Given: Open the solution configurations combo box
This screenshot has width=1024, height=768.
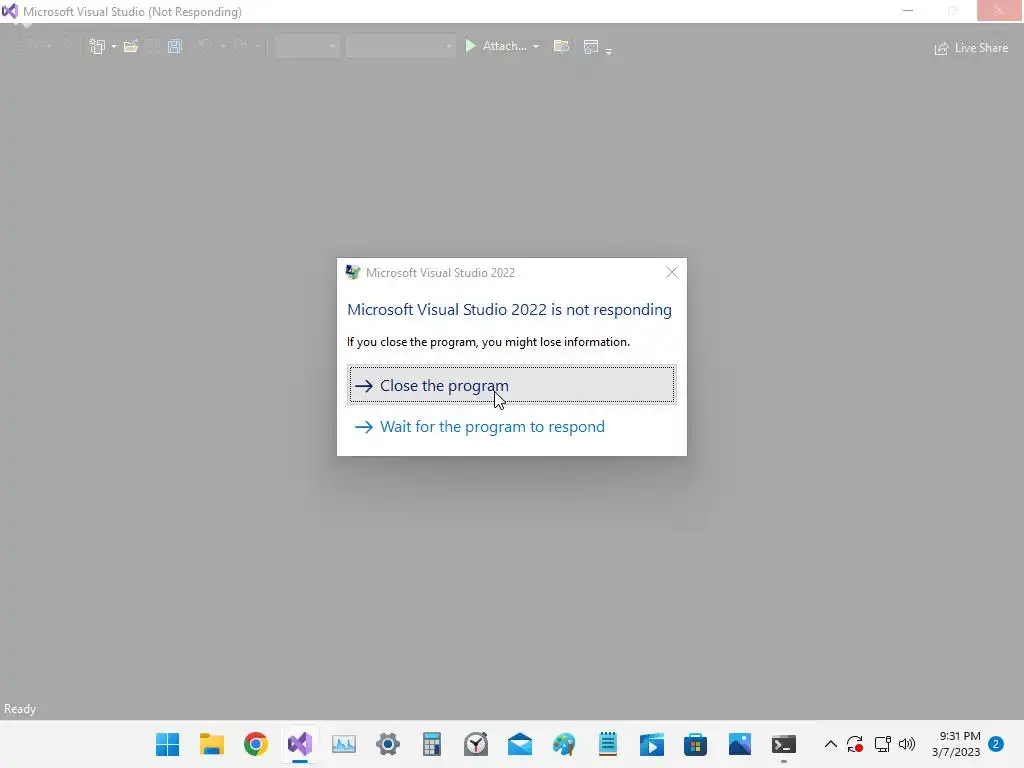Looking at the screenshot, I should pyautogui.click(x=307, y=46).
